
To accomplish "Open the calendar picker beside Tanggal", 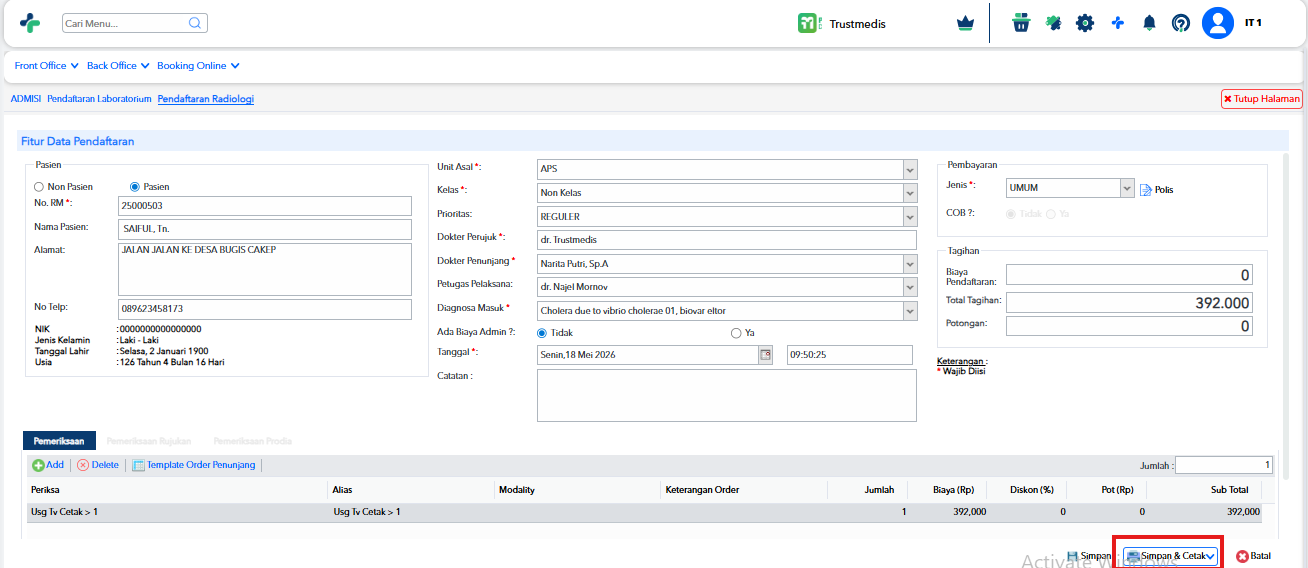I will click(x=766, y=355).
